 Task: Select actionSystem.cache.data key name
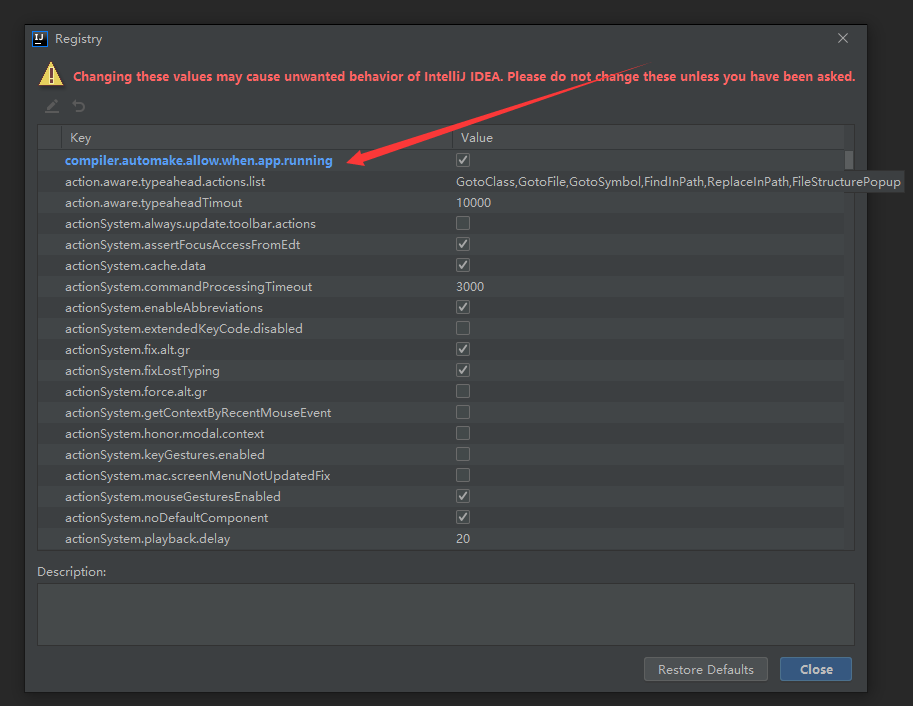point(135,266)
